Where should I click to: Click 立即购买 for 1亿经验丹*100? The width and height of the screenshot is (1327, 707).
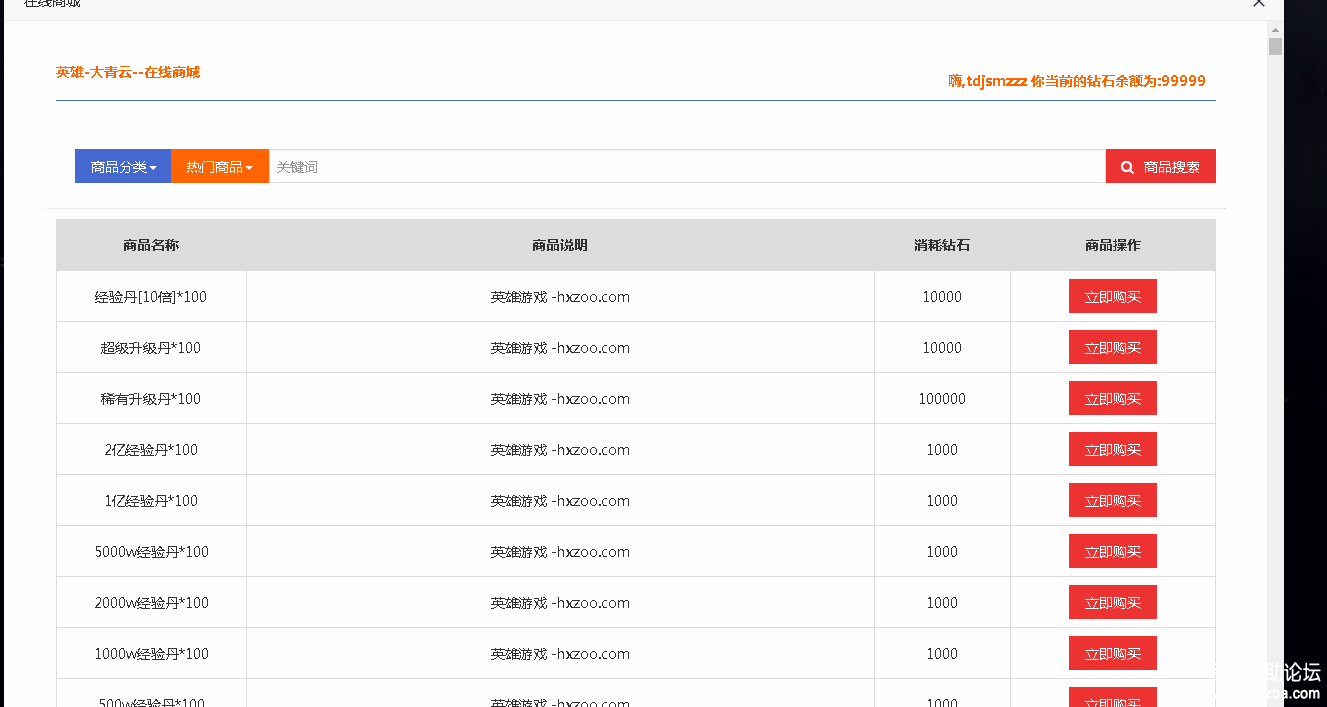(1112, 500)
